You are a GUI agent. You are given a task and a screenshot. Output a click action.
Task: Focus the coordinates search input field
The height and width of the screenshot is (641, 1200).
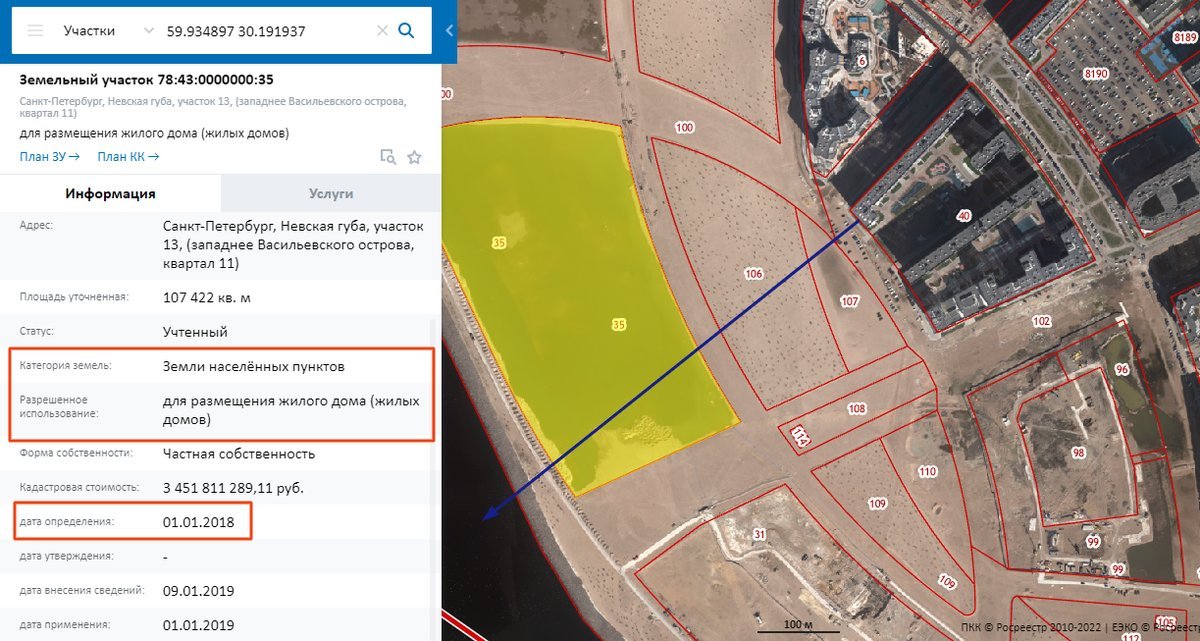click(265, 31)
